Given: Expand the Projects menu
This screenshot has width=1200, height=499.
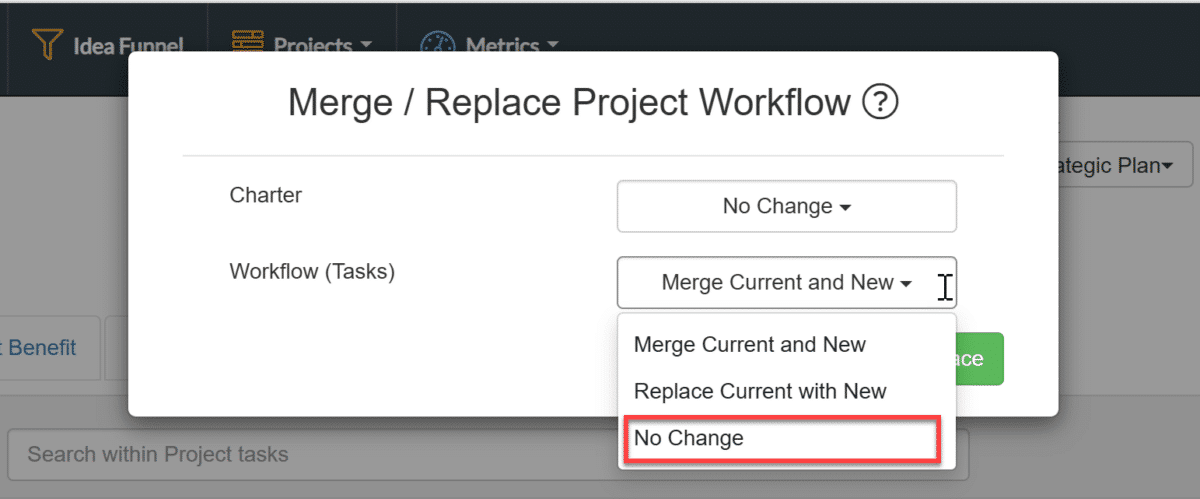Looking at the screenshot, I should 302,45.
